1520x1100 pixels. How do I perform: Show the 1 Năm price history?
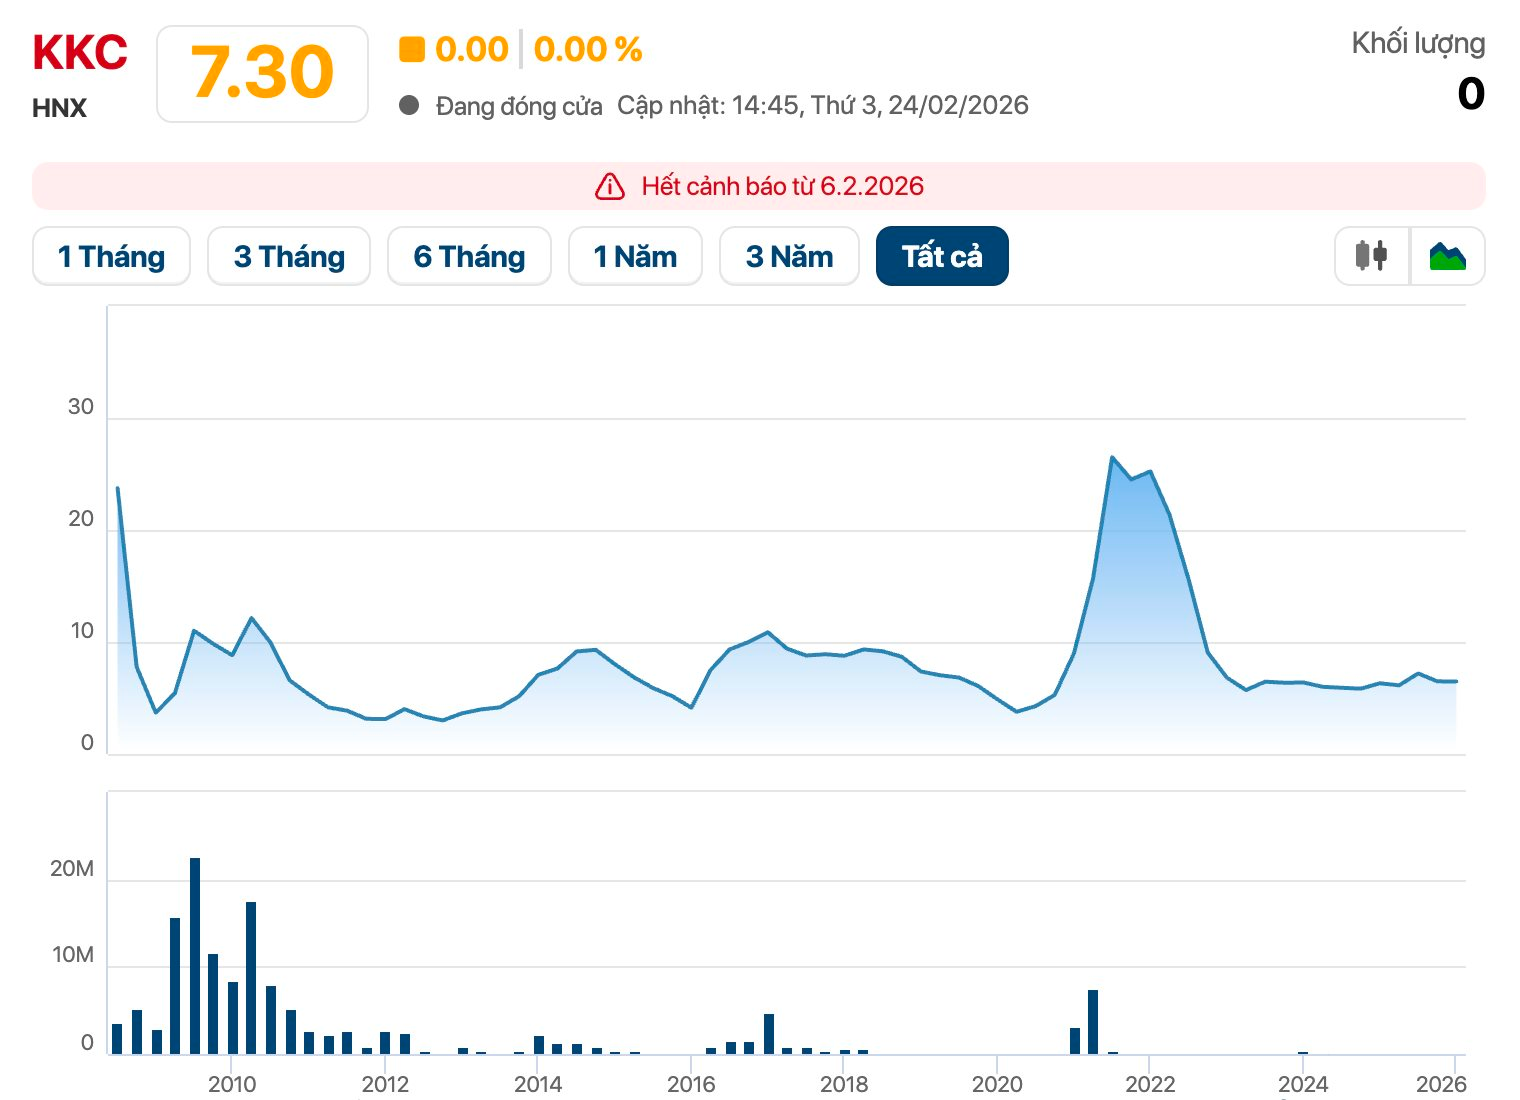pyautogui.click(x=635, y=256)
